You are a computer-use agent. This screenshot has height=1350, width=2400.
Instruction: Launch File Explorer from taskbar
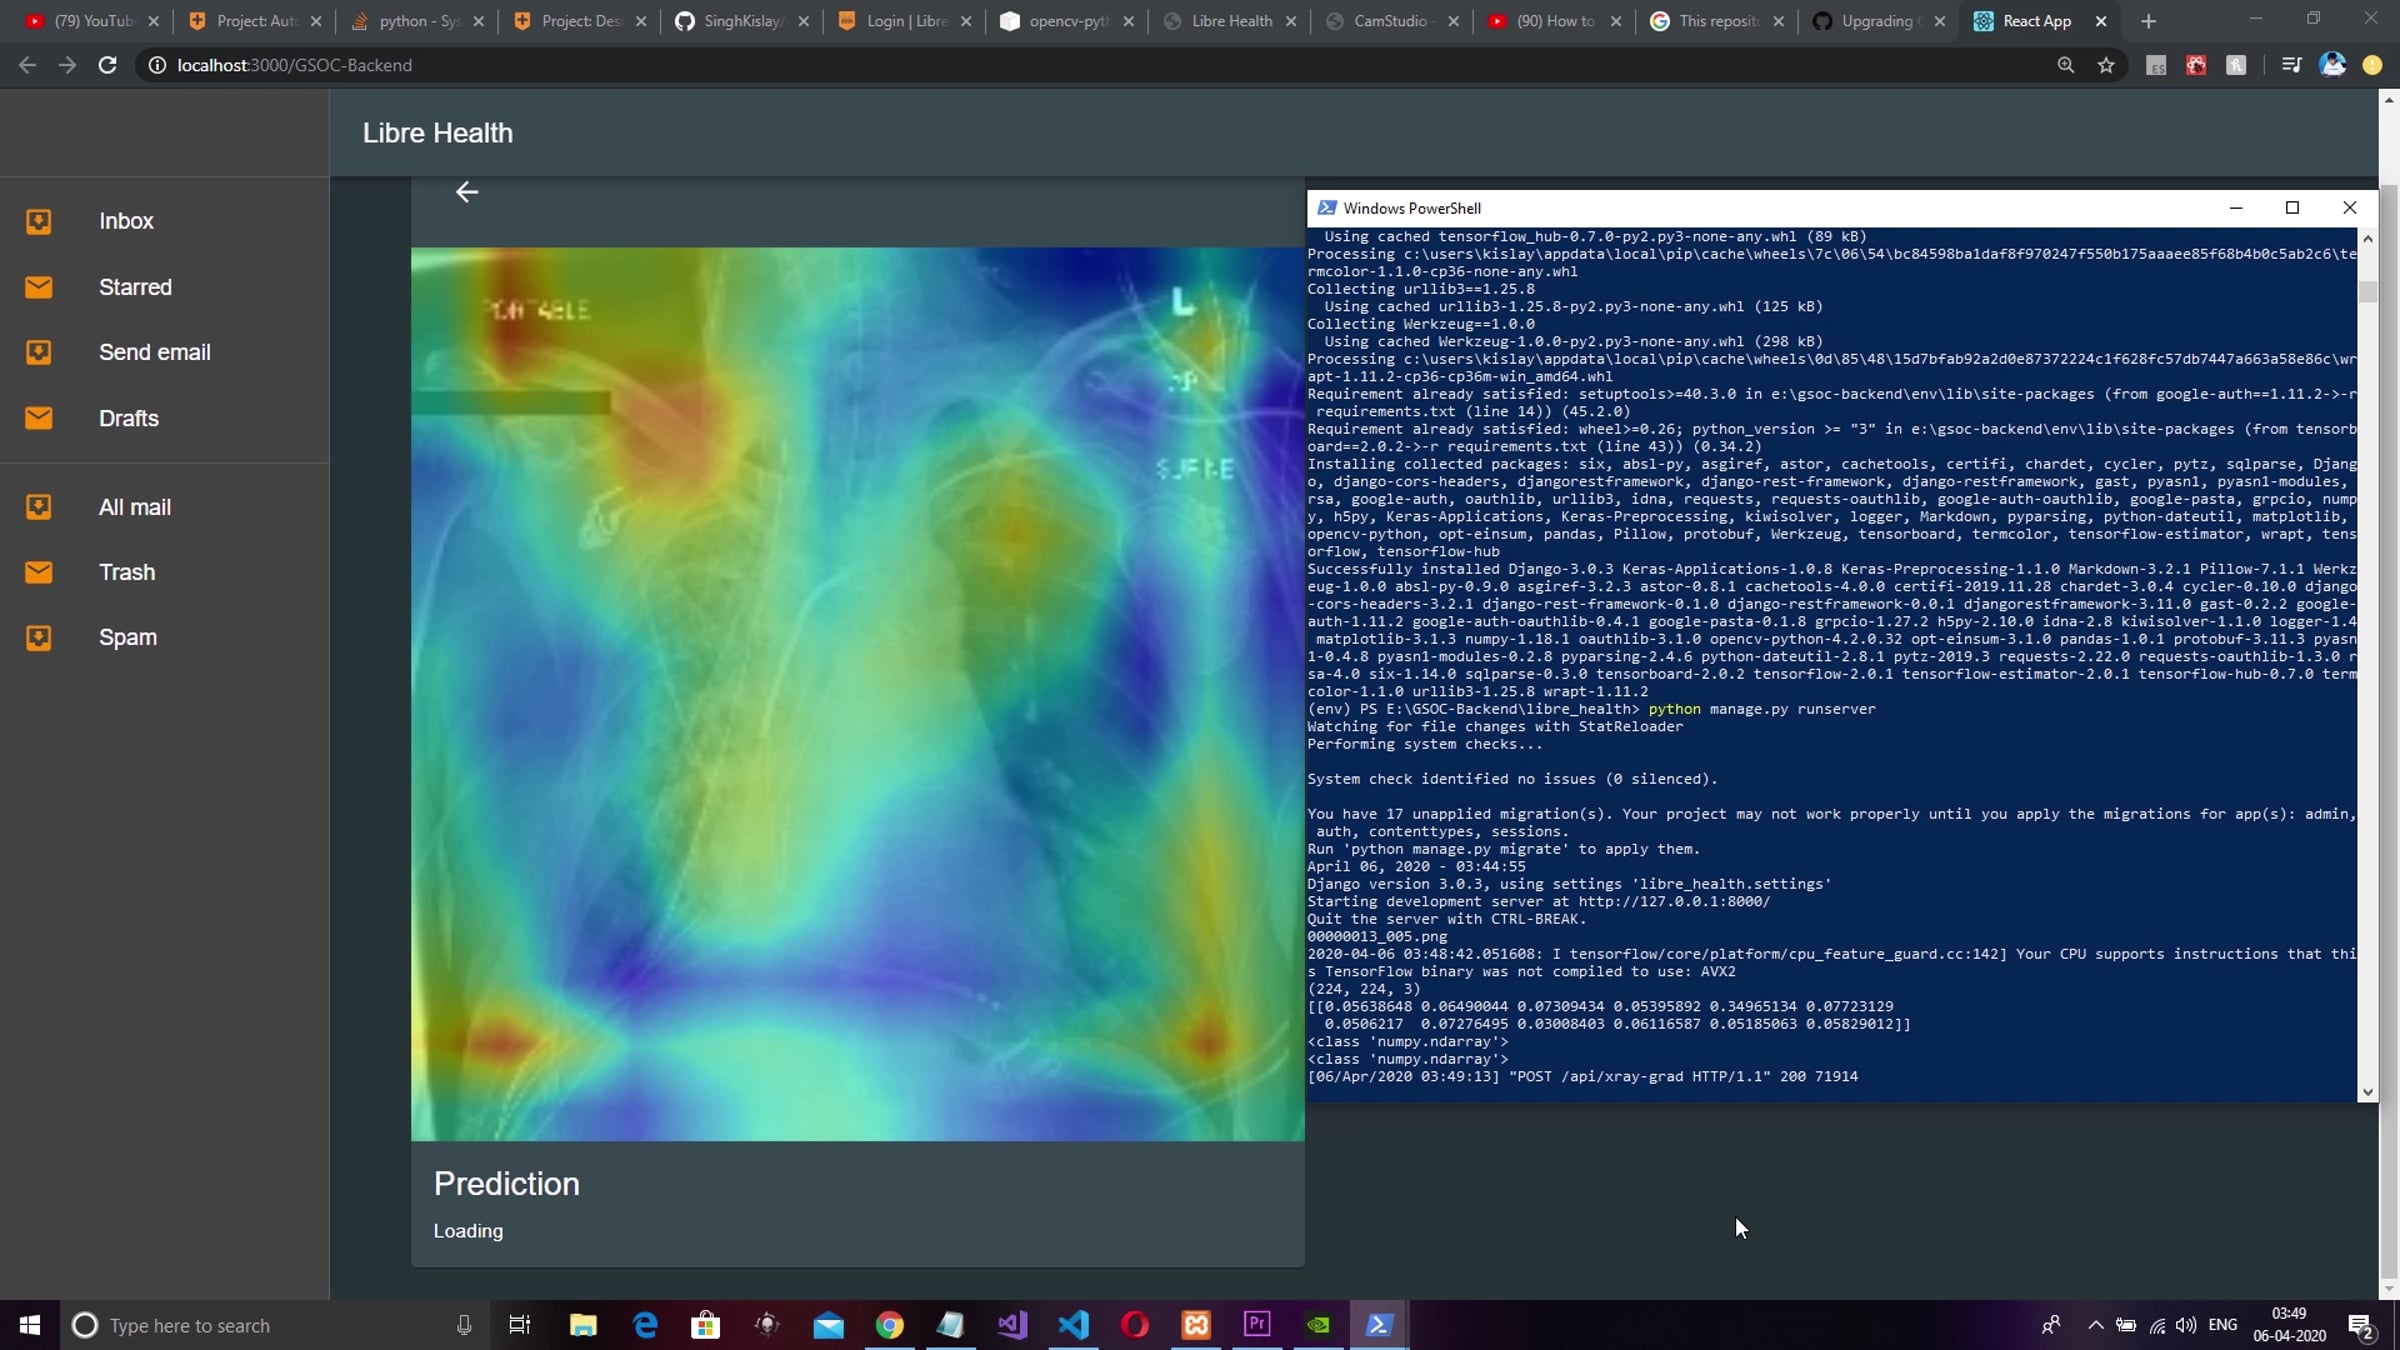(x=583, y=1325)
